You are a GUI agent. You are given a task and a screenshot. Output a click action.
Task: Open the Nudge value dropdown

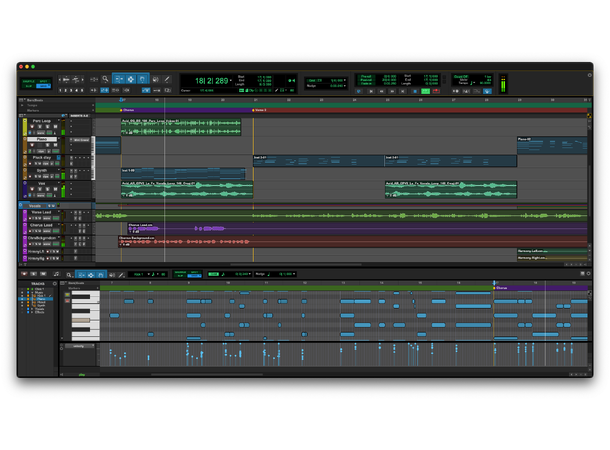click(x=345, y=86)
